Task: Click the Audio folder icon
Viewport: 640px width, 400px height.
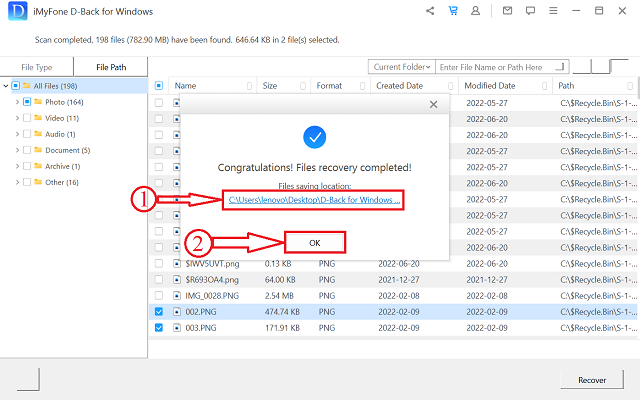Action: pos(38,134)
